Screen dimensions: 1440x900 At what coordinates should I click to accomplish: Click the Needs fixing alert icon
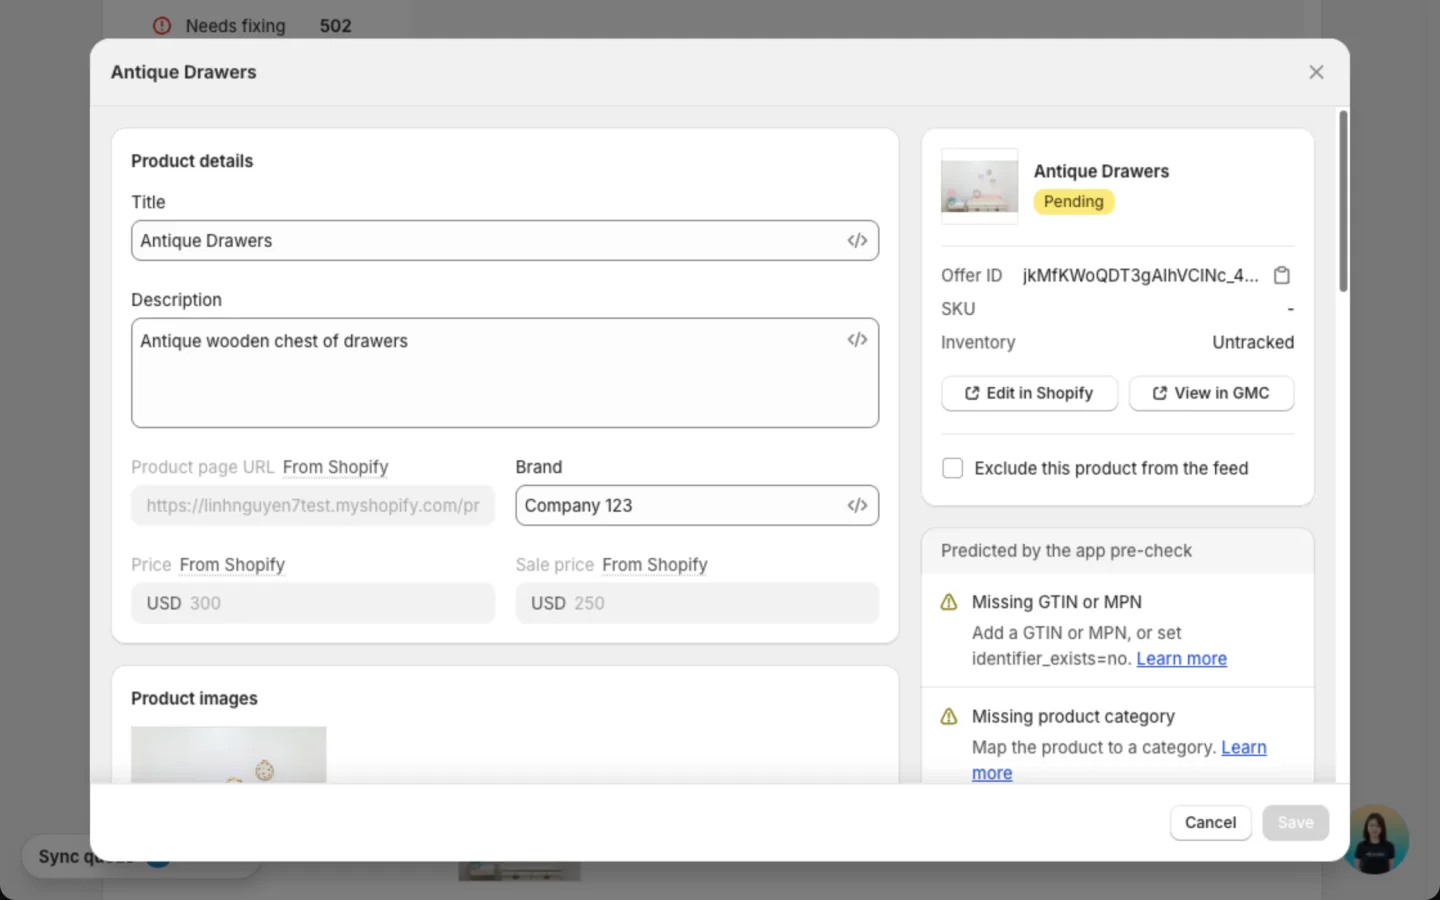click(x=162, y=26)
